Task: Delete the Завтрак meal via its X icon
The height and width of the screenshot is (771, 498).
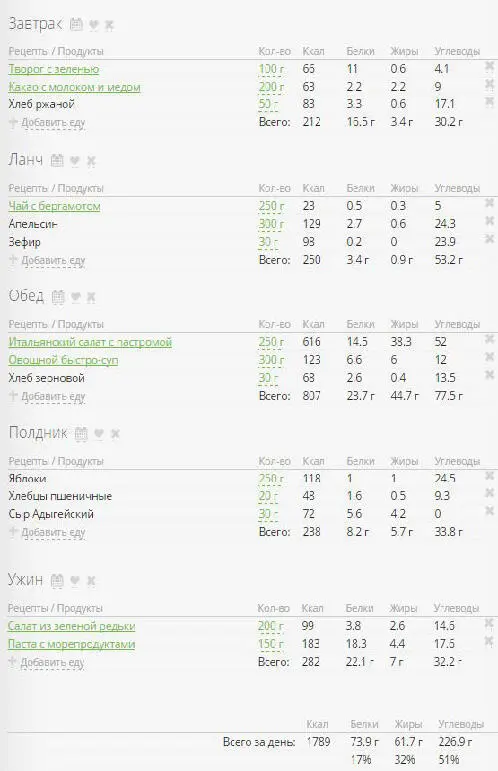Action: 109,25
